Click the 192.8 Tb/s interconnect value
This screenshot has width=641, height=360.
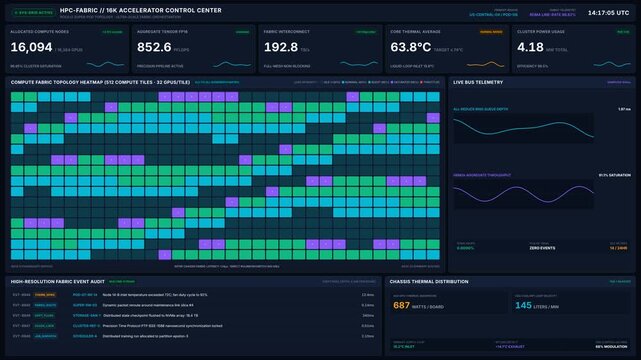281,47
